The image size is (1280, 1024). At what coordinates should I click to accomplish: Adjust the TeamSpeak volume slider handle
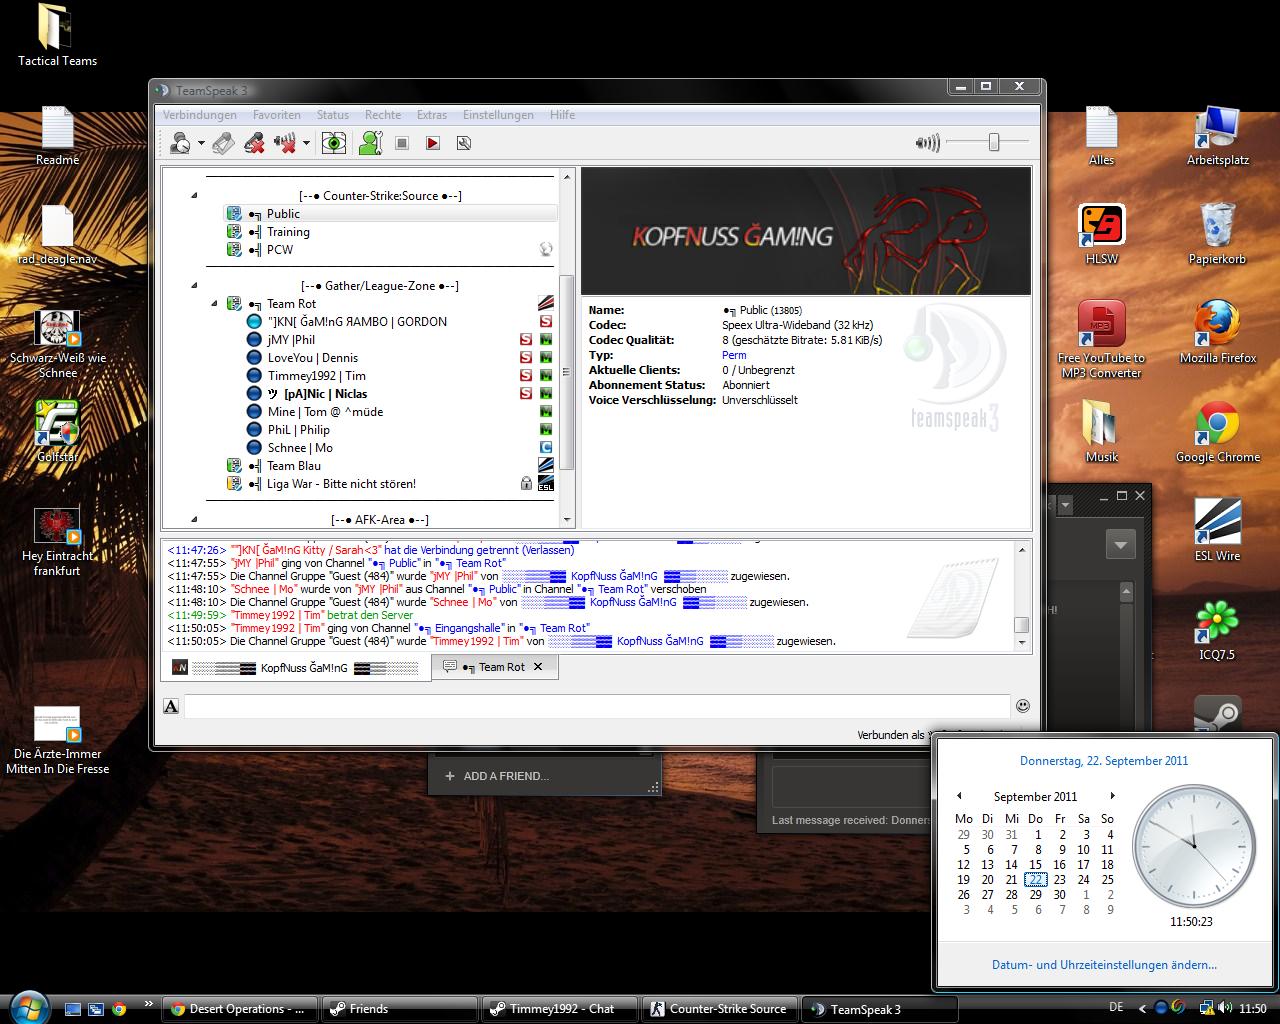993,143
